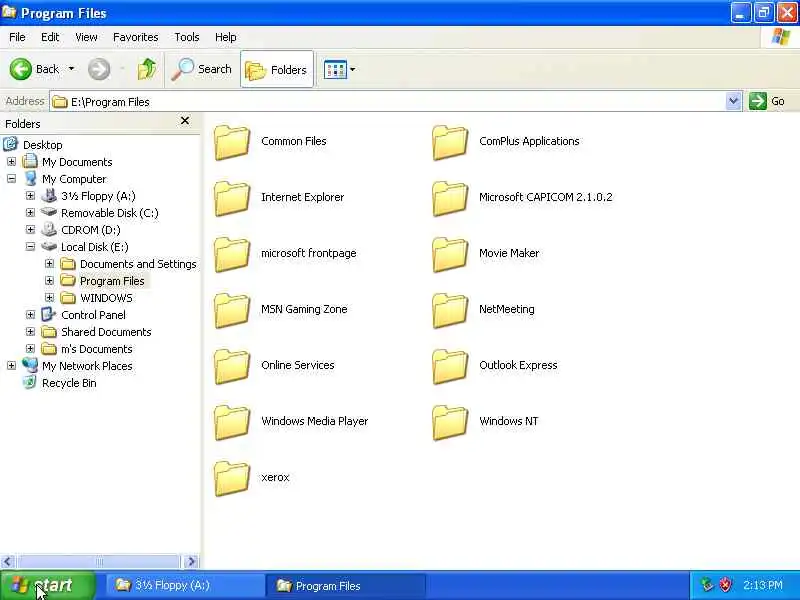This screenshot has width=800, height=600.
Task: Click the Start button
Action: [48, 585]
